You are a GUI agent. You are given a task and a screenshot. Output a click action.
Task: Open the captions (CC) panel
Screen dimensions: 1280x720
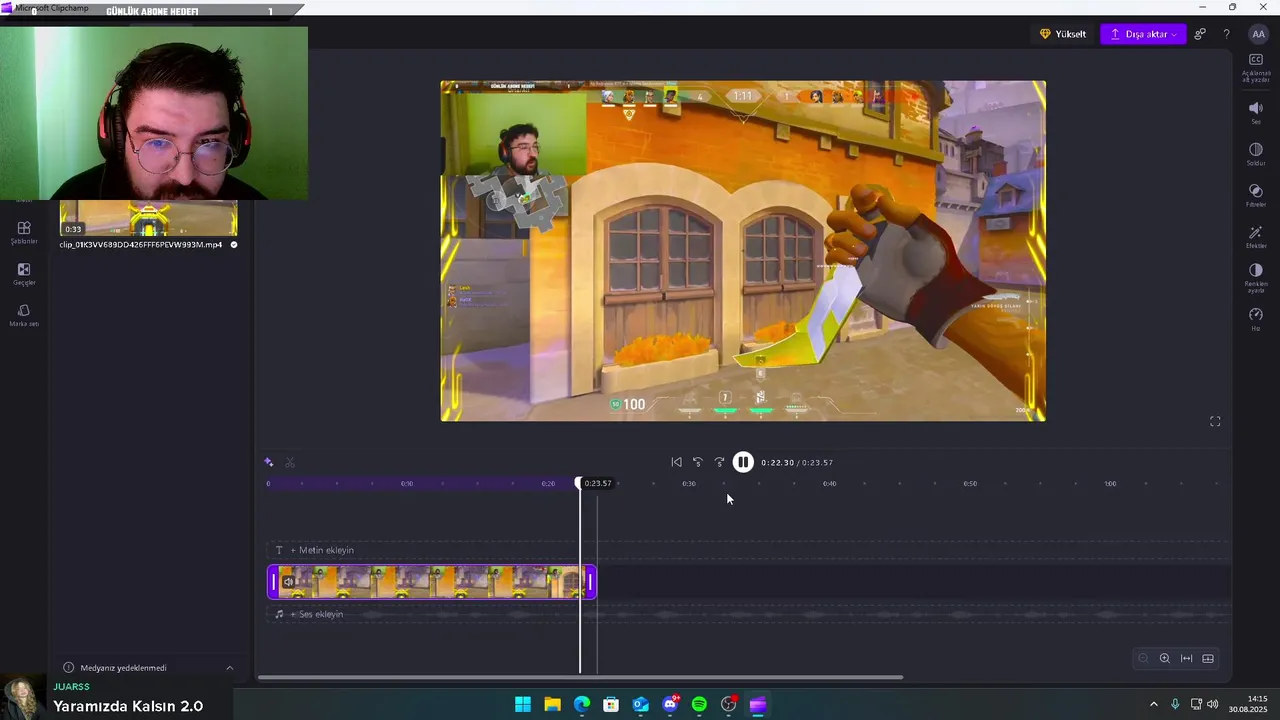(1256, 67)
